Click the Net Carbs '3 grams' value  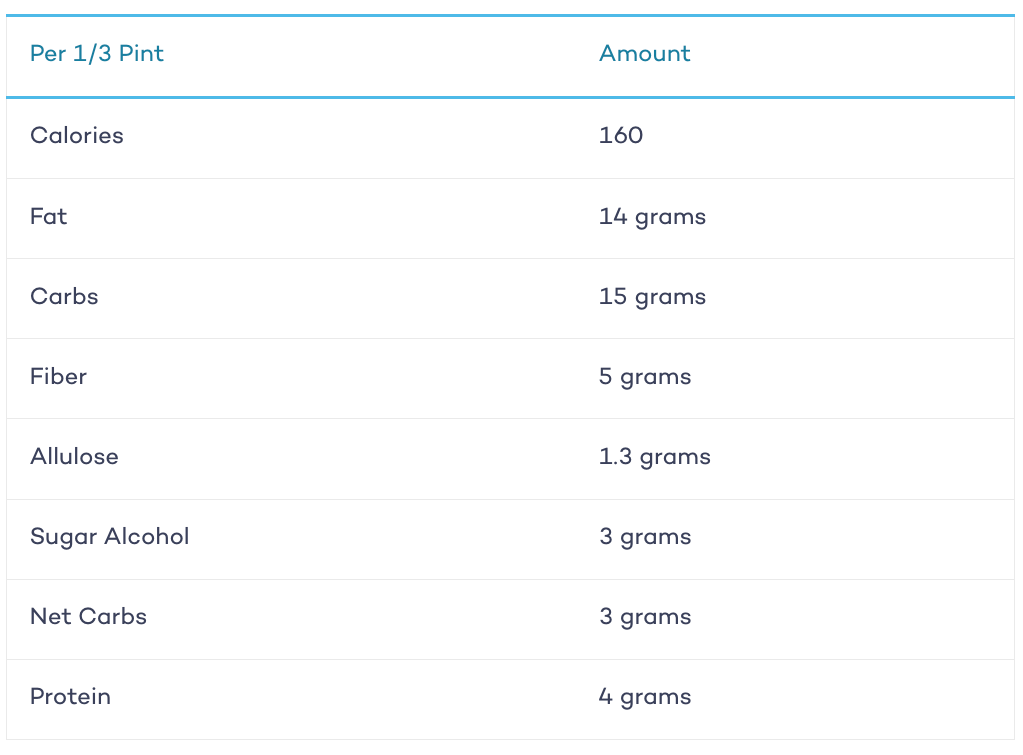point(645,617)
